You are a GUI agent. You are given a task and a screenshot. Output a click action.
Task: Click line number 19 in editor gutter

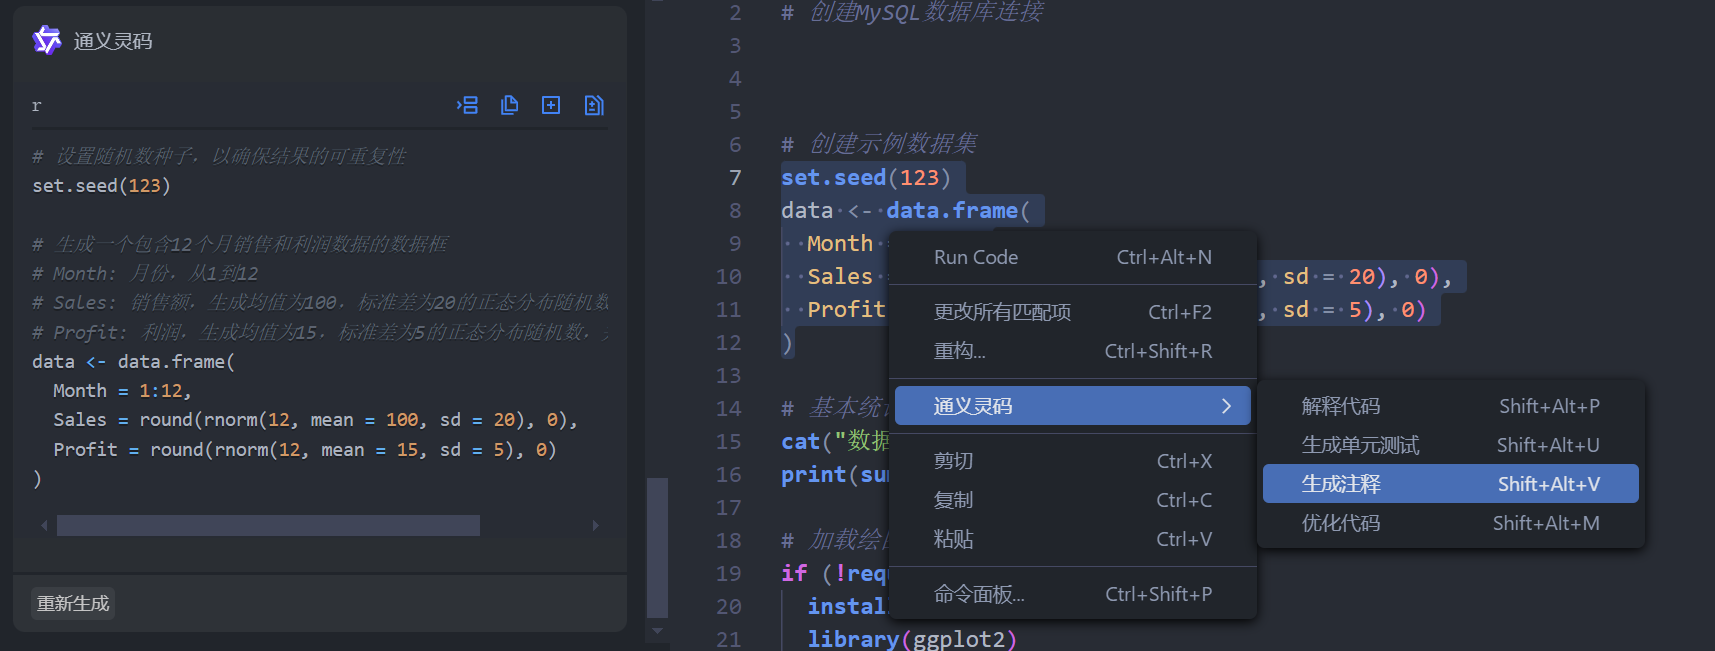729,574
